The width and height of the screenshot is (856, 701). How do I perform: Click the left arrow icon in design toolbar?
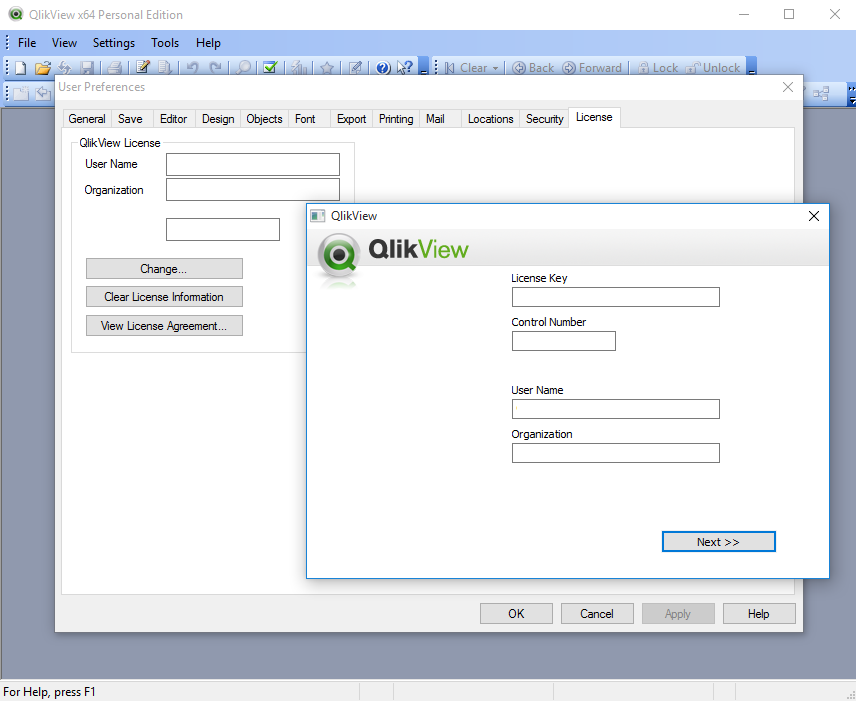coord(43,94)
